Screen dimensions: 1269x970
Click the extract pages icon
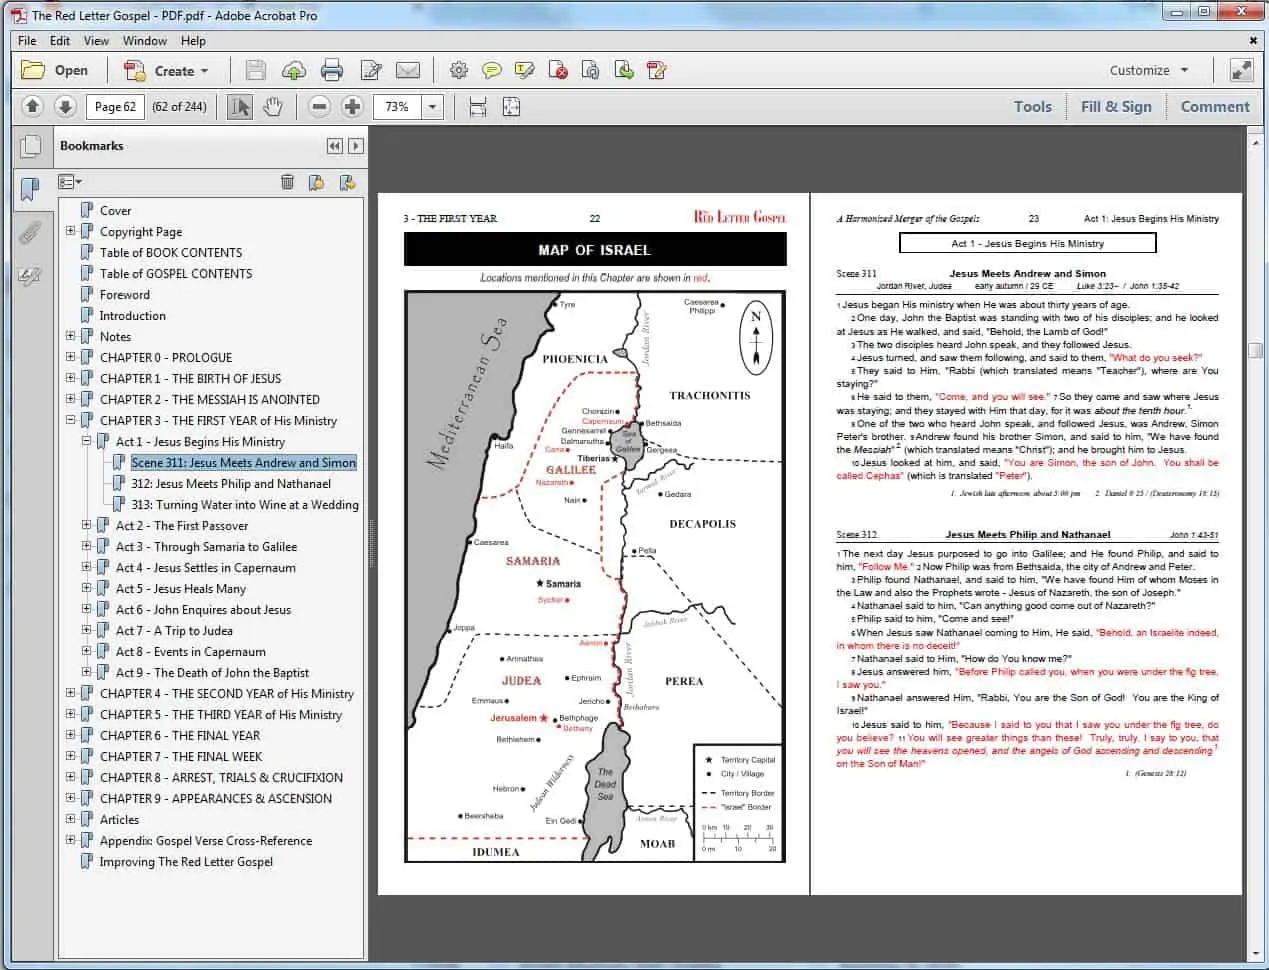coord(624,70)
